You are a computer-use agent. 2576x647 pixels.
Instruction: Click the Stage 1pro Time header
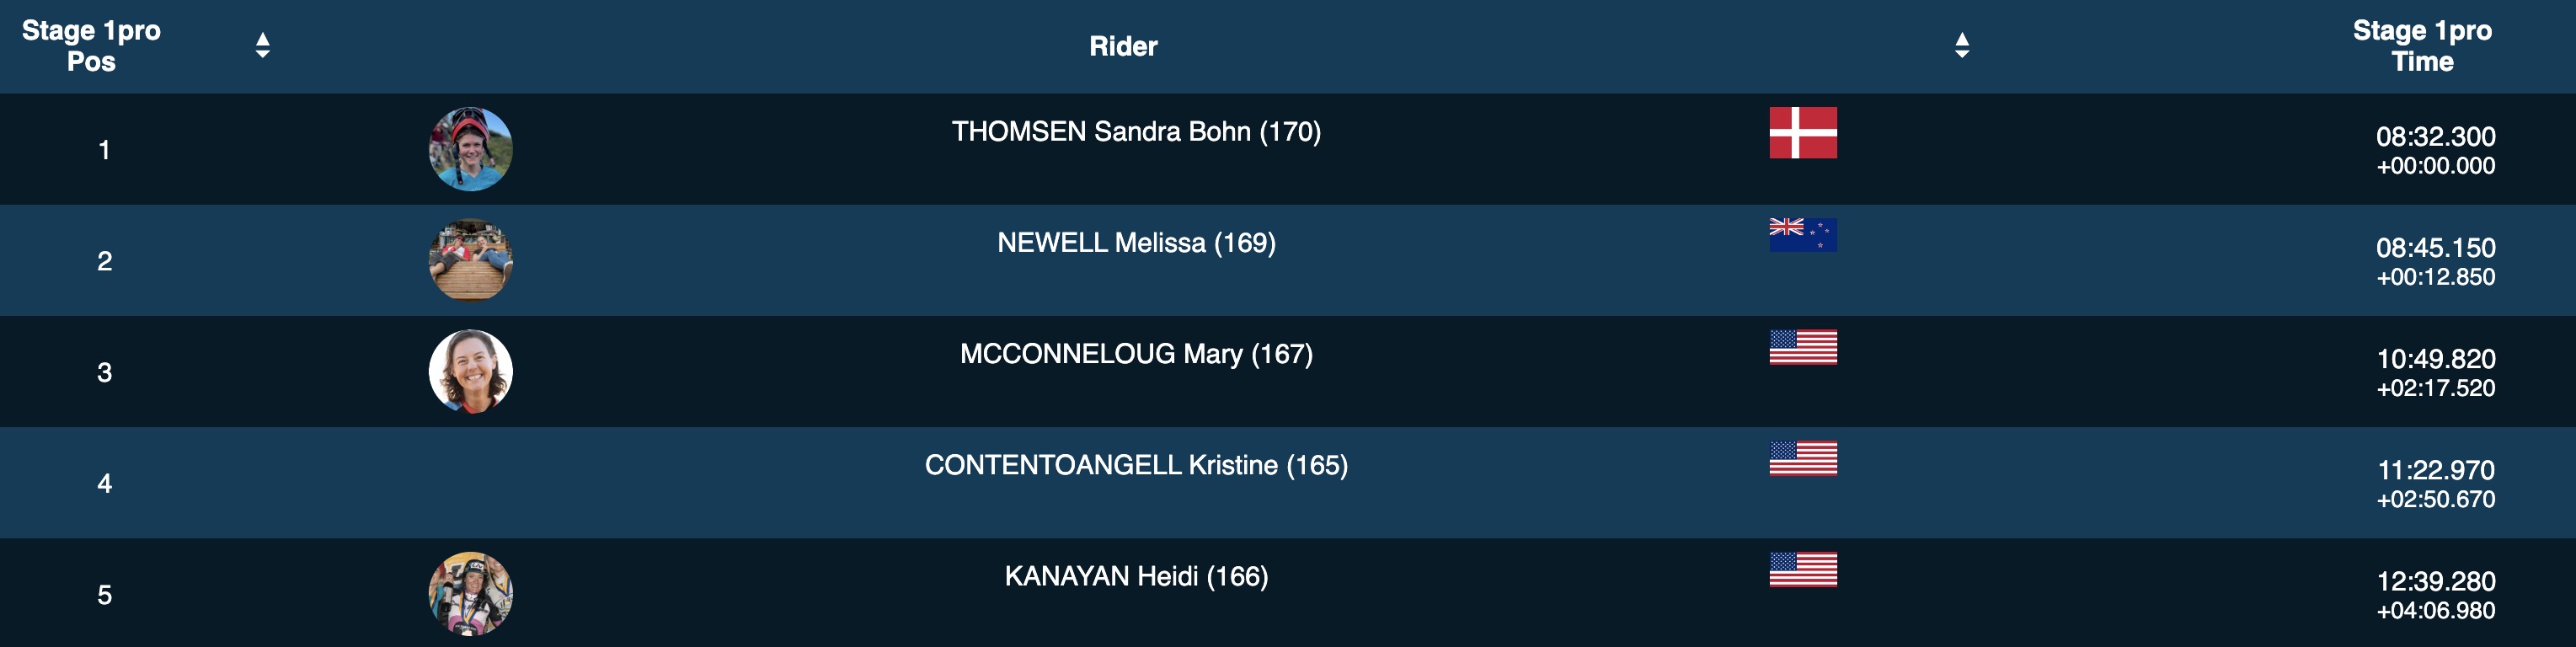[2421, 46]
